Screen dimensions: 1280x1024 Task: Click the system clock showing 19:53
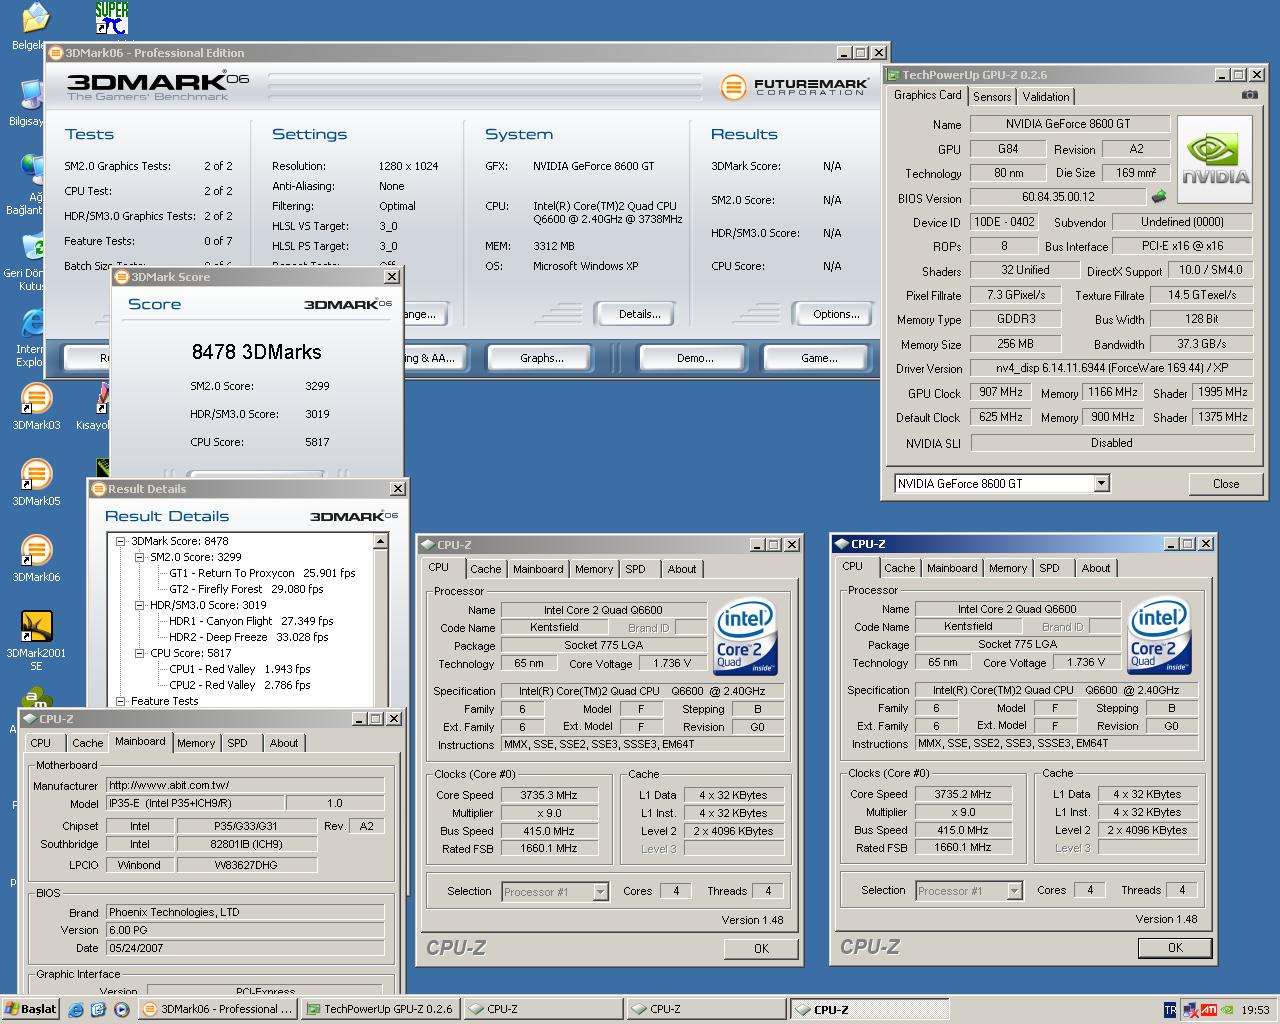point(1255,1010)
